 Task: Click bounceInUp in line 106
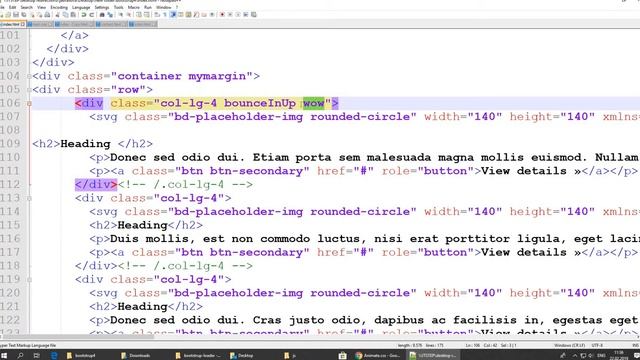[x=260, y=103]
